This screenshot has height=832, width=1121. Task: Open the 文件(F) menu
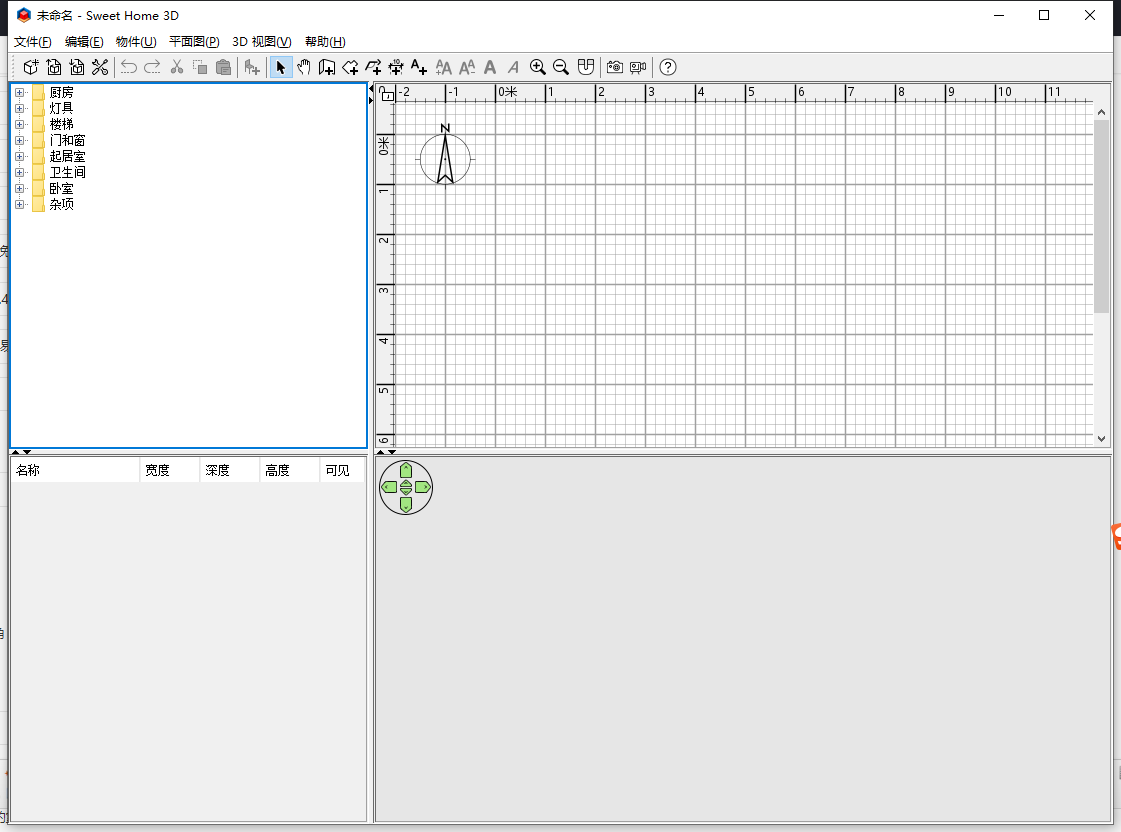(x=33, y=41)
